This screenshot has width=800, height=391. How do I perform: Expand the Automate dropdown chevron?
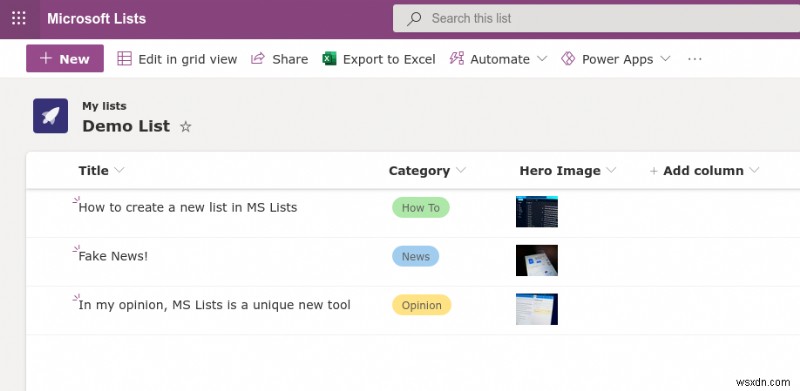click(542, 59)
